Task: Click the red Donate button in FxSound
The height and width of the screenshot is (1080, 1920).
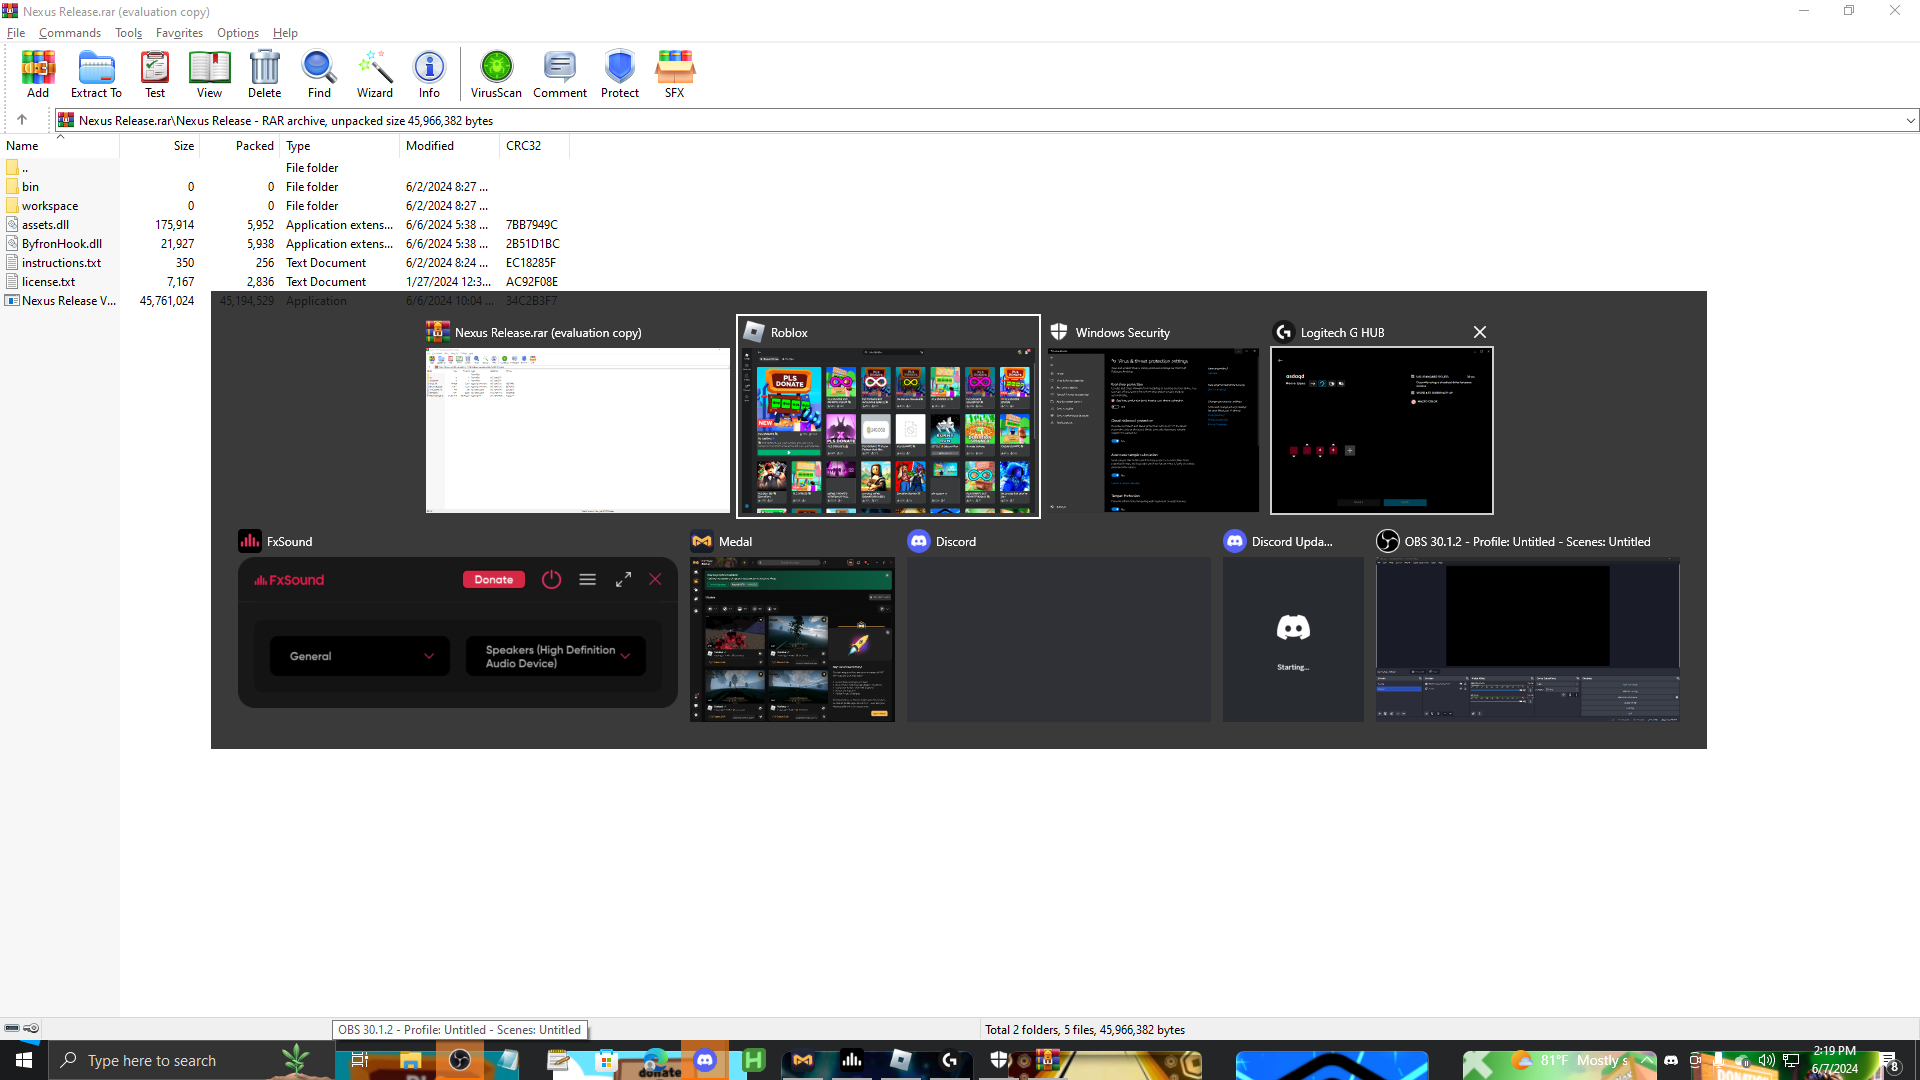Action: [493, 580]
